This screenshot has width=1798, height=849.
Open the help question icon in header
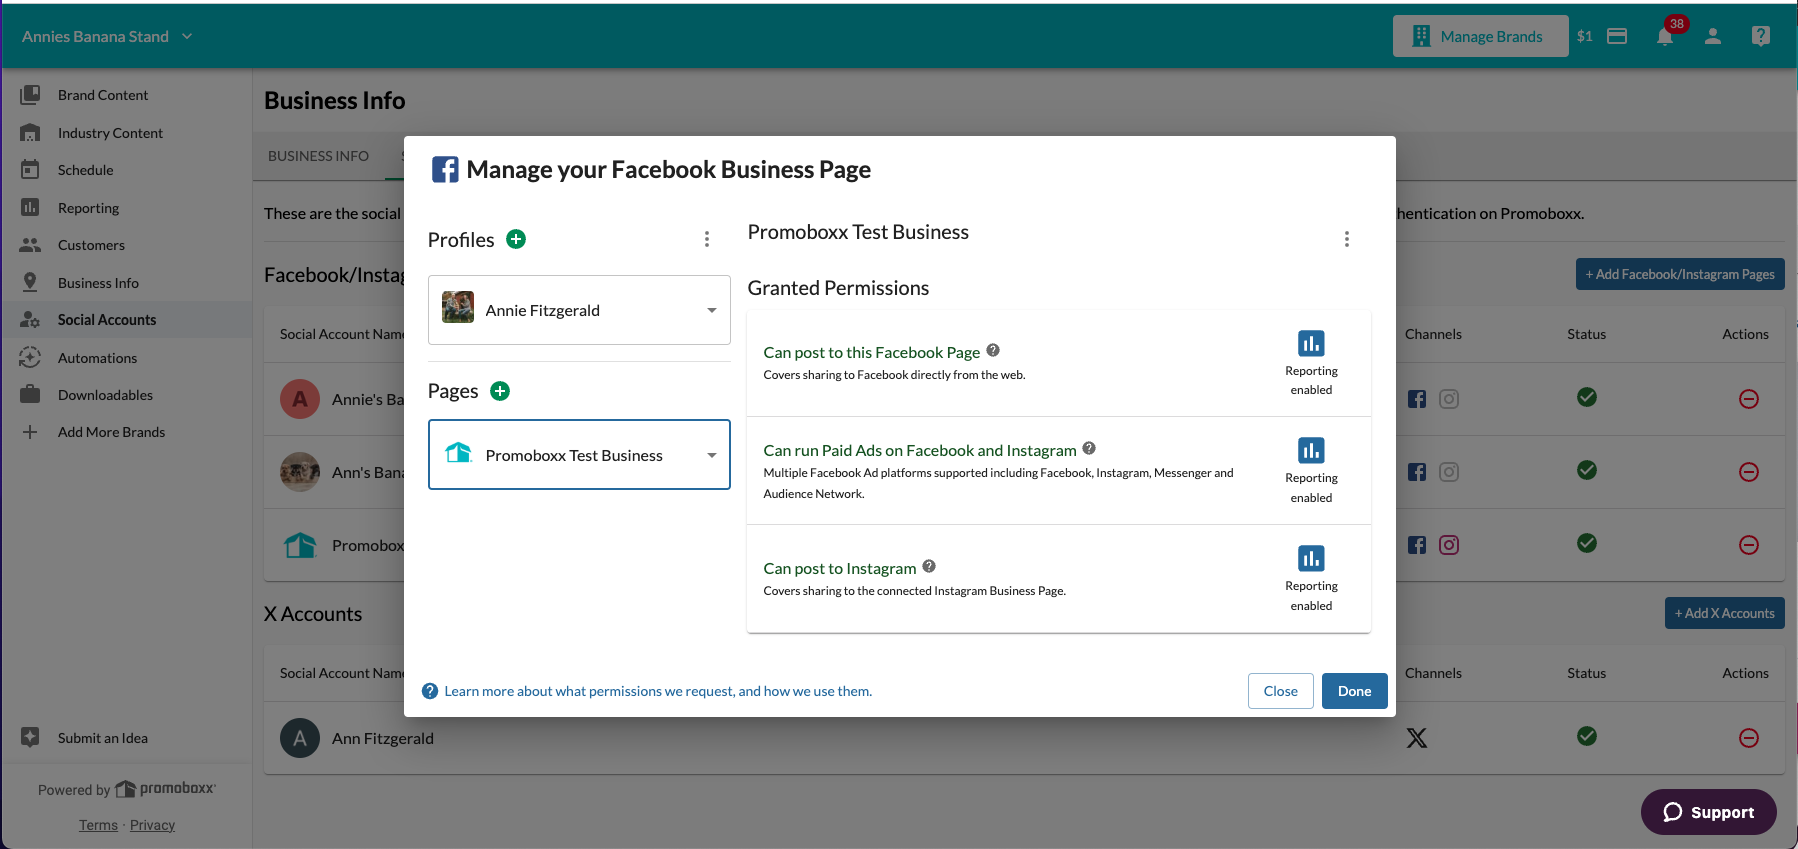[x=1761, y=36]
